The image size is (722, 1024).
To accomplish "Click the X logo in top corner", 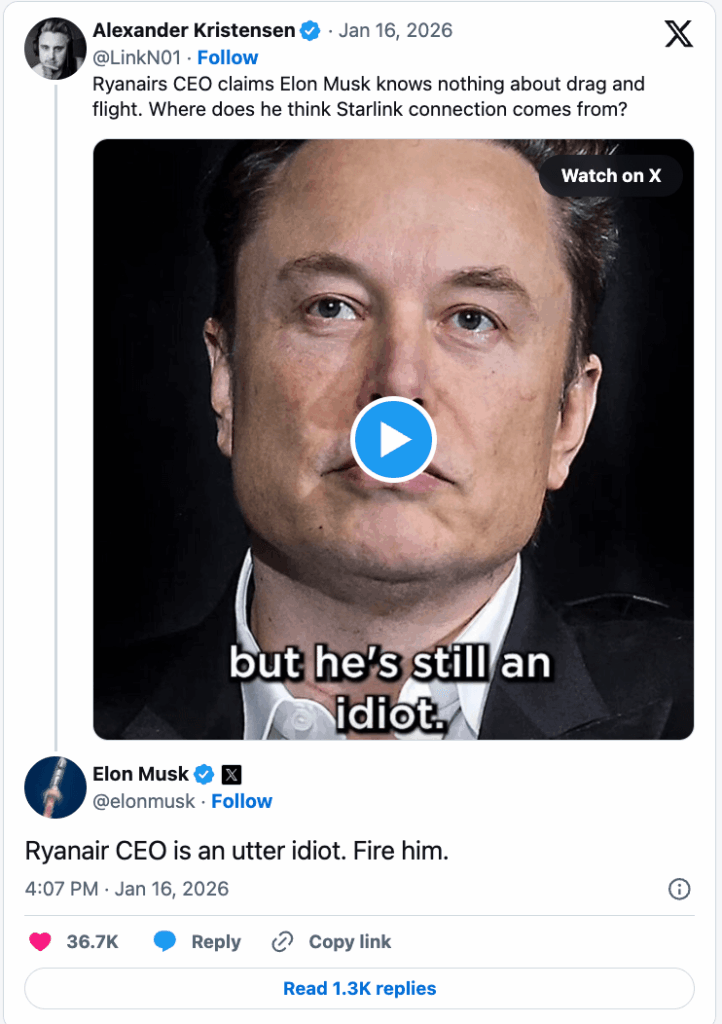I will click(x=678, y=35).
